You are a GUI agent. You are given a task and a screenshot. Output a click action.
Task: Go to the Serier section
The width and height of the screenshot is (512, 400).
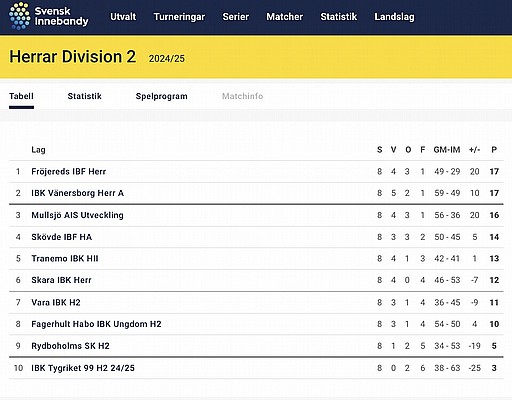click(236, 17)
